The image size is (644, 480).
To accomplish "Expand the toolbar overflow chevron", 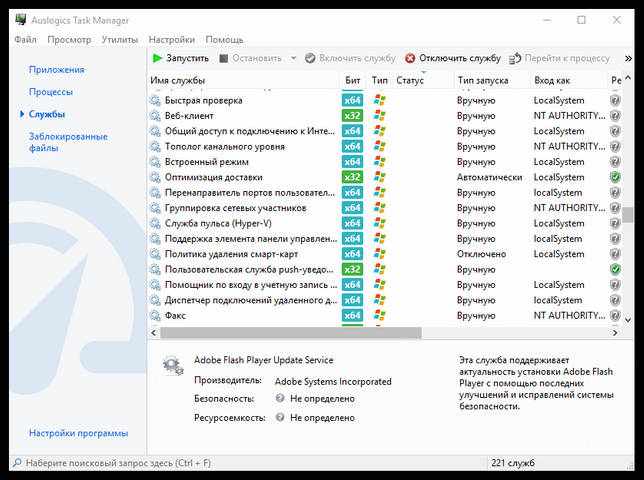I will tap(628, 59).
